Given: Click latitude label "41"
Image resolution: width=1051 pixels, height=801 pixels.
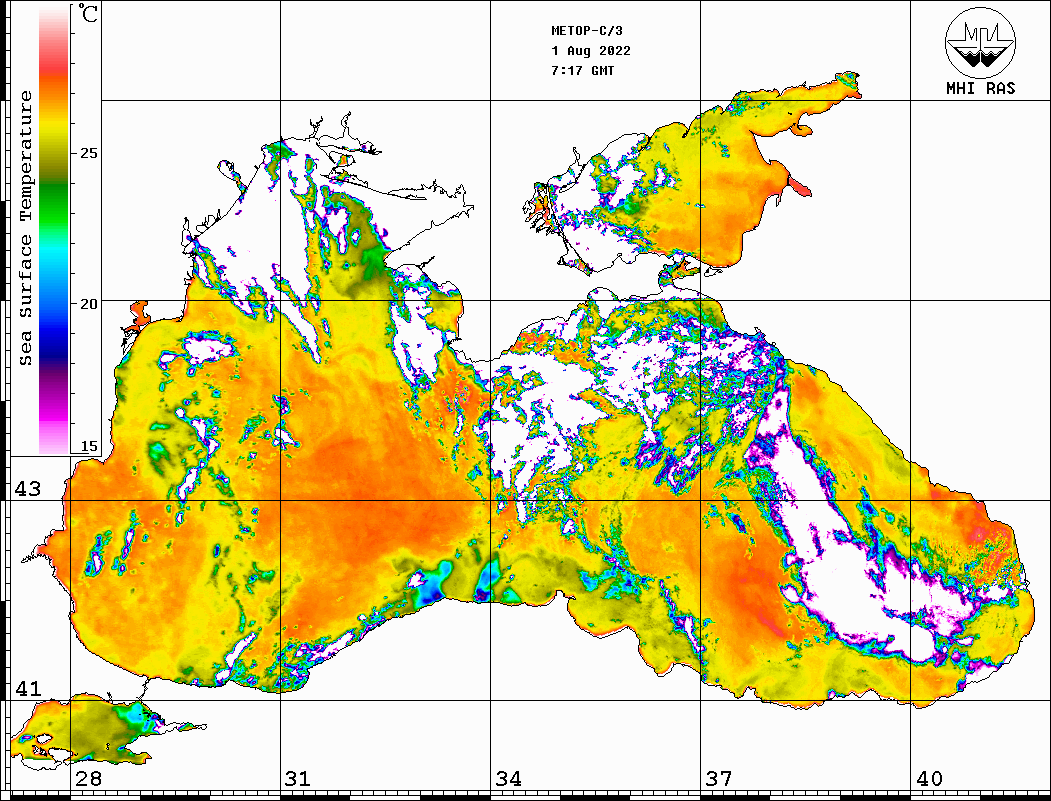Looking at the screenshot, I should [28, 688].
